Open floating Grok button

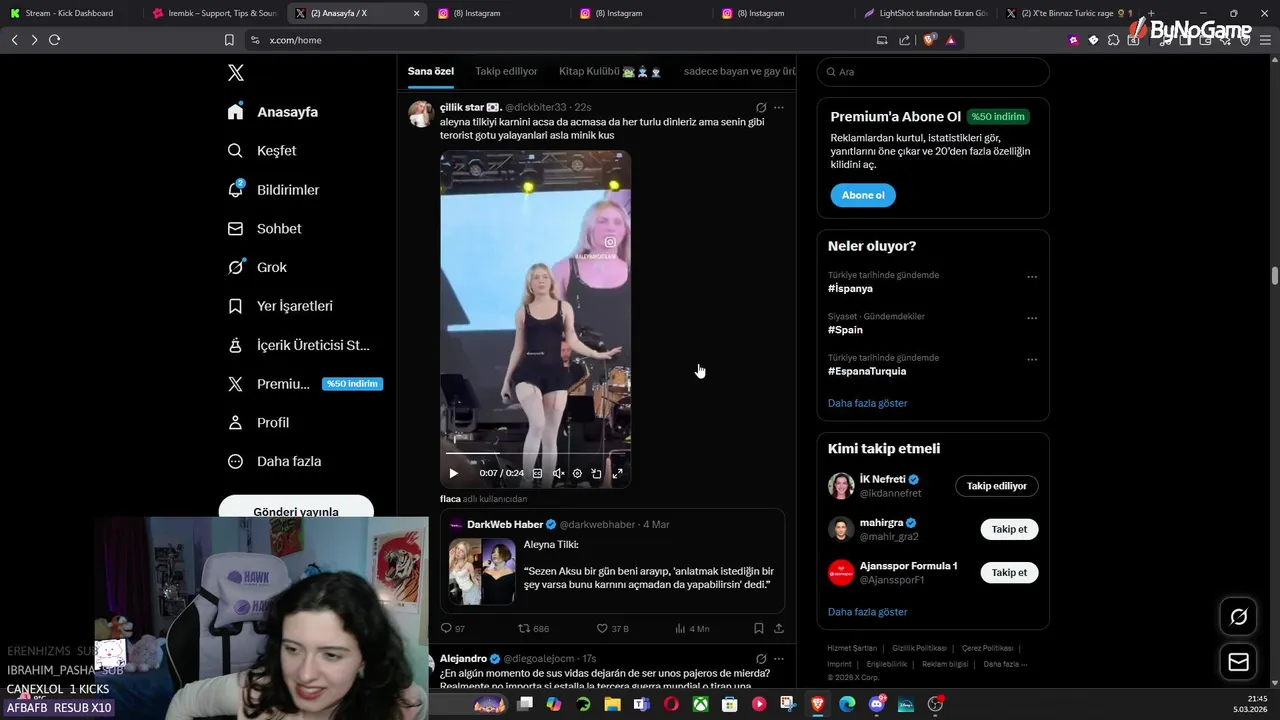point(1238,617)
